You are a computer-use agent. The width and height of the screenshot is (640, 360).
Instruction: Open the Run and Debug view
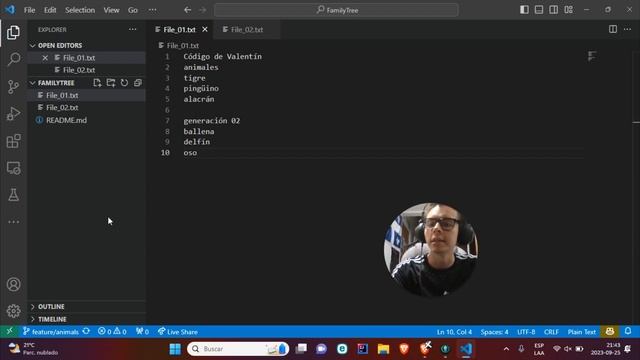[x=13, y=113]
